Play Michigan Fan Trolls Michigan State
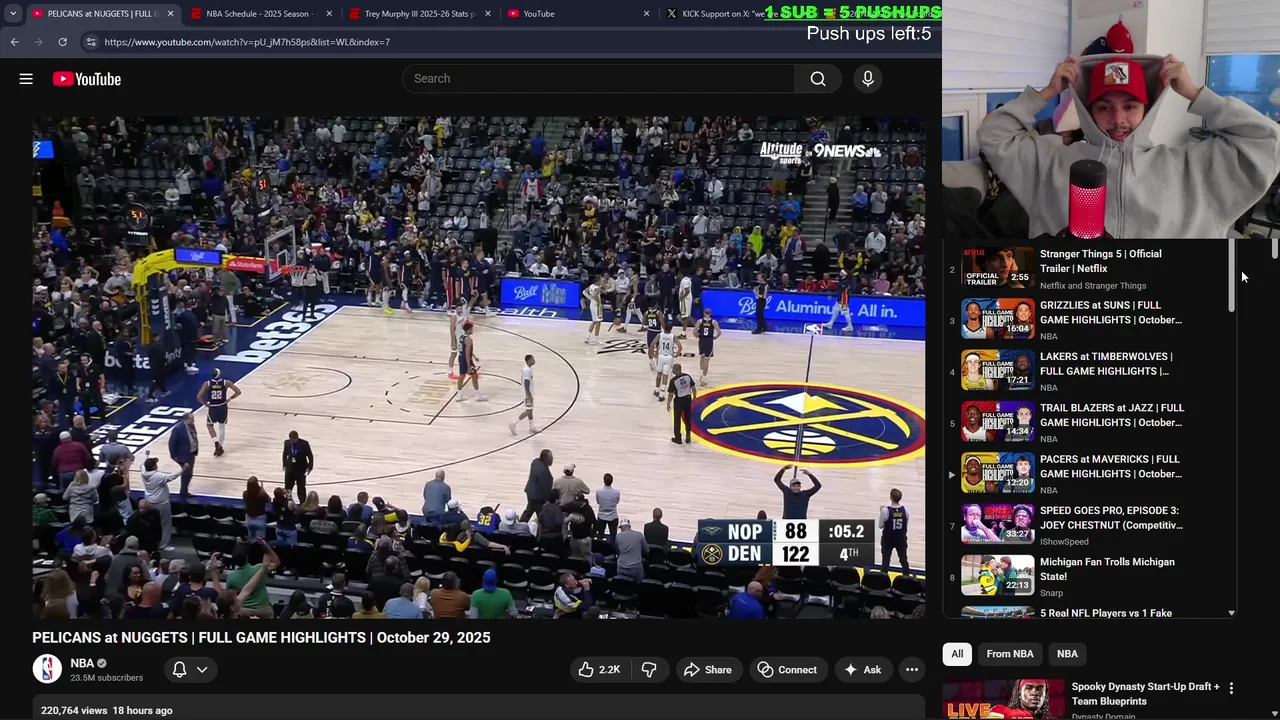Screen dimensions: 1280x720 [x=1107, y=569]
